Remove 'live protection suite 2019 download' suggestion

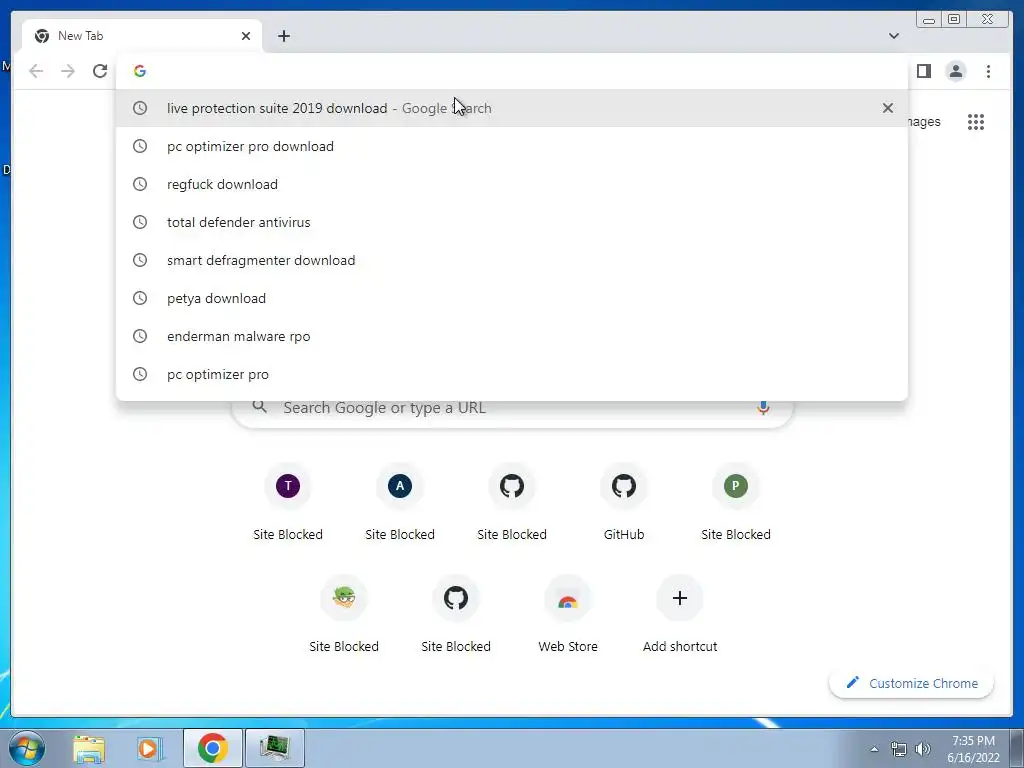click(888, 108)
